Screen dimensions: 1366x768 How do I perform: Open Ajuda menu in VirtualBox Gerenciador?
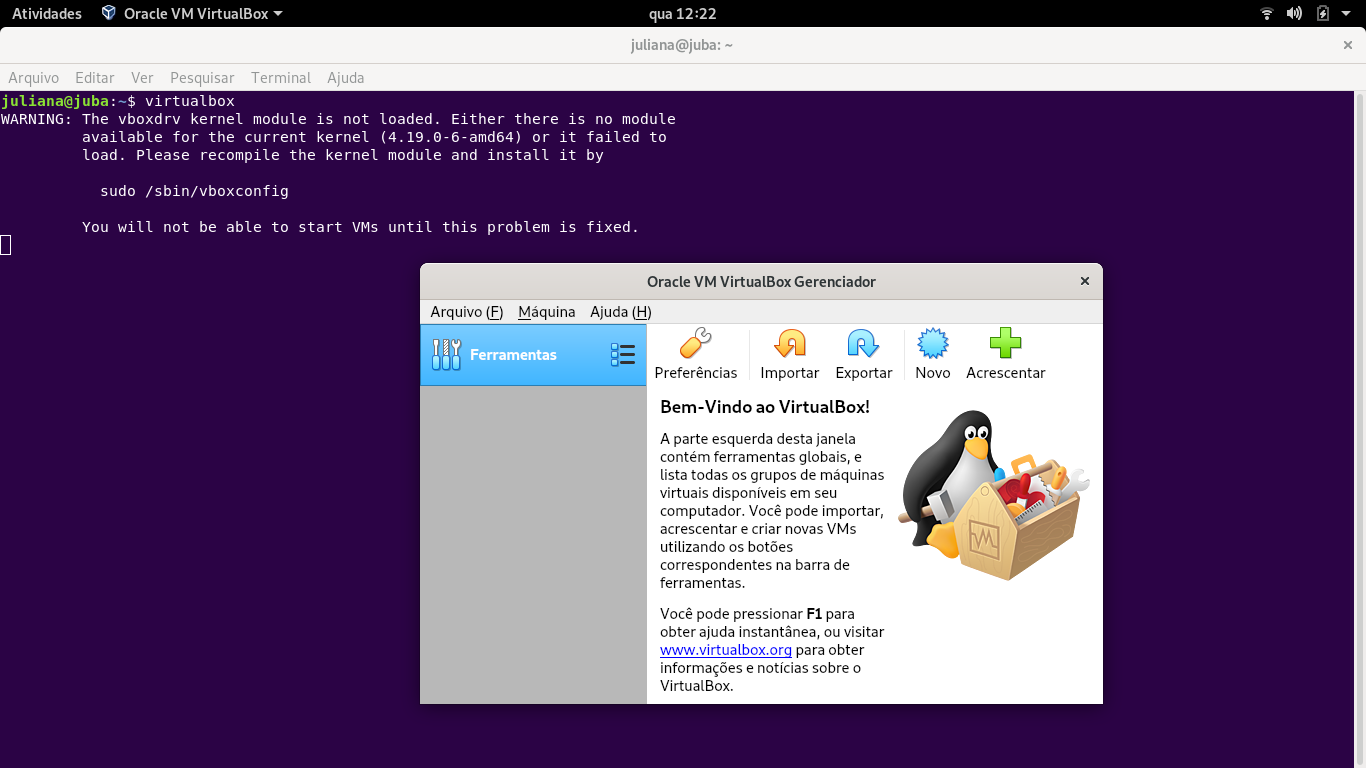pyautogui.click(x=620, y=312)
